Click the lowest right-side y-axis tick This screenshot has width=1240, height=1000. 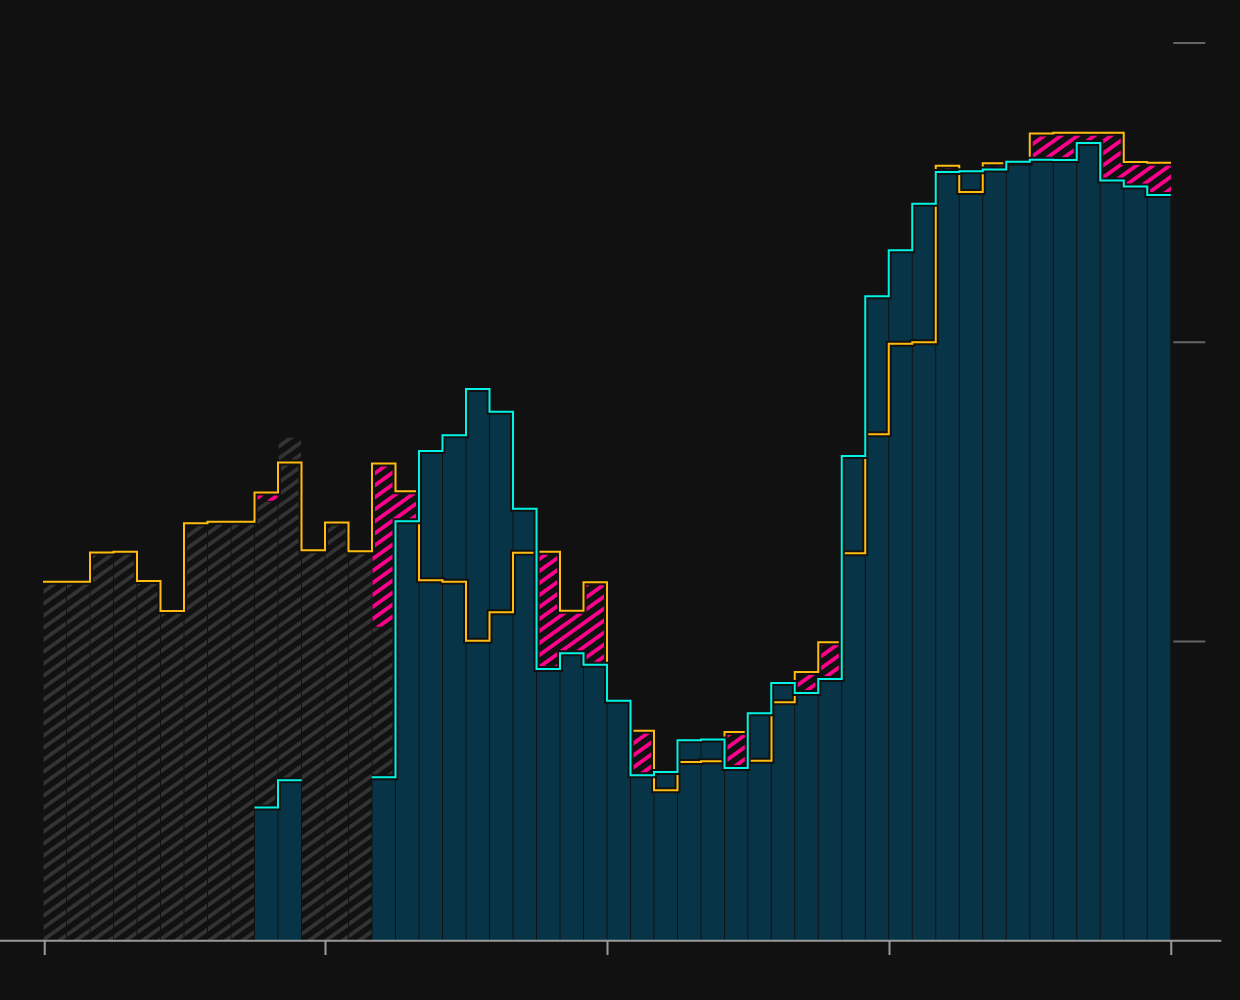(x=1189, y=641)
